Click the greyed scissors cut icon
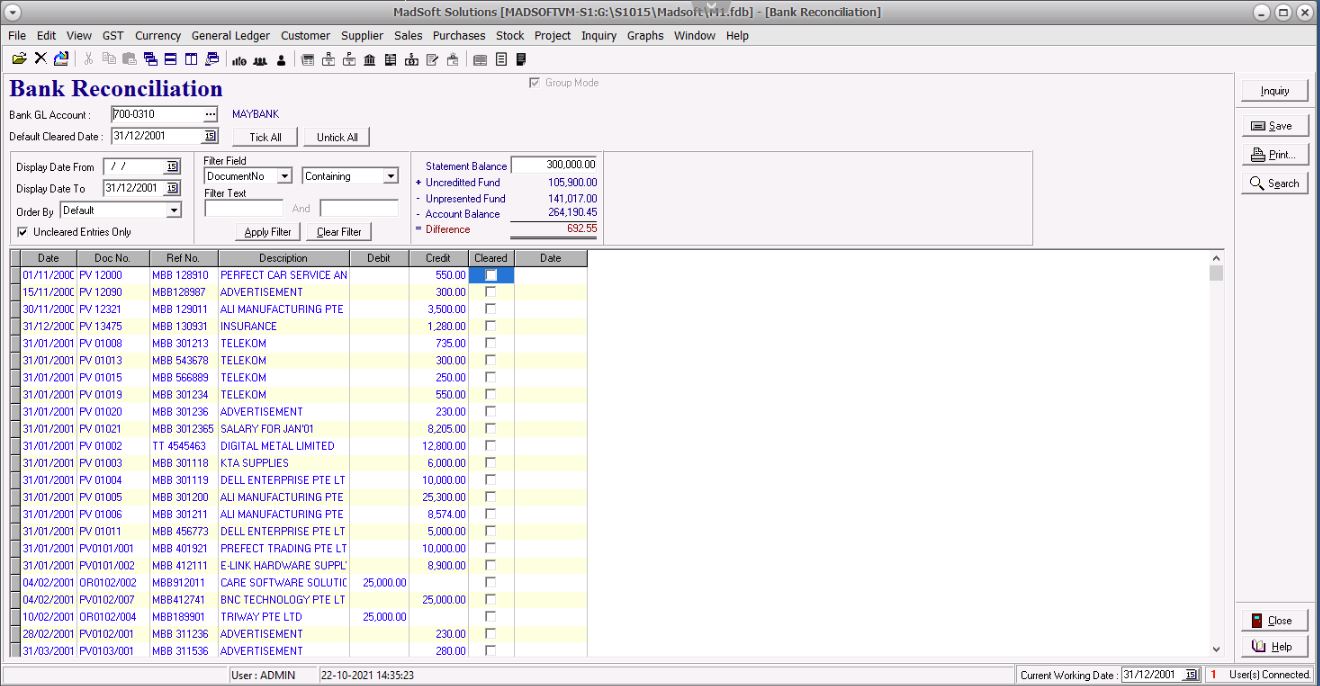 (x=87, y=59)
